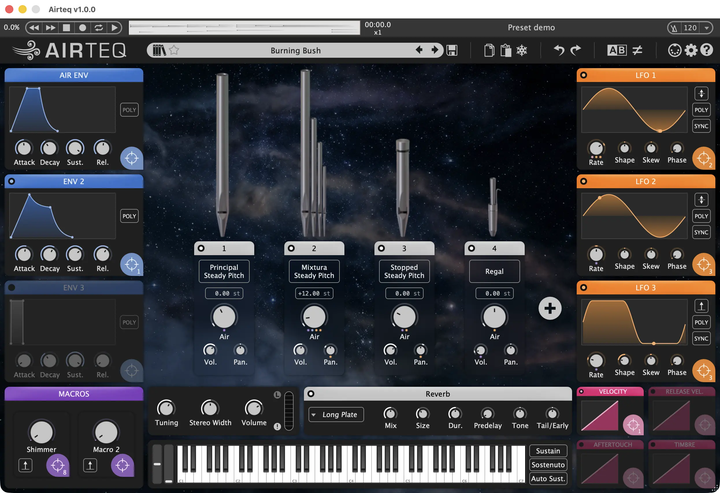This screenshot has height=493, width=720.
Task: Toggle the Auto Sust. button
Action: 548,478
